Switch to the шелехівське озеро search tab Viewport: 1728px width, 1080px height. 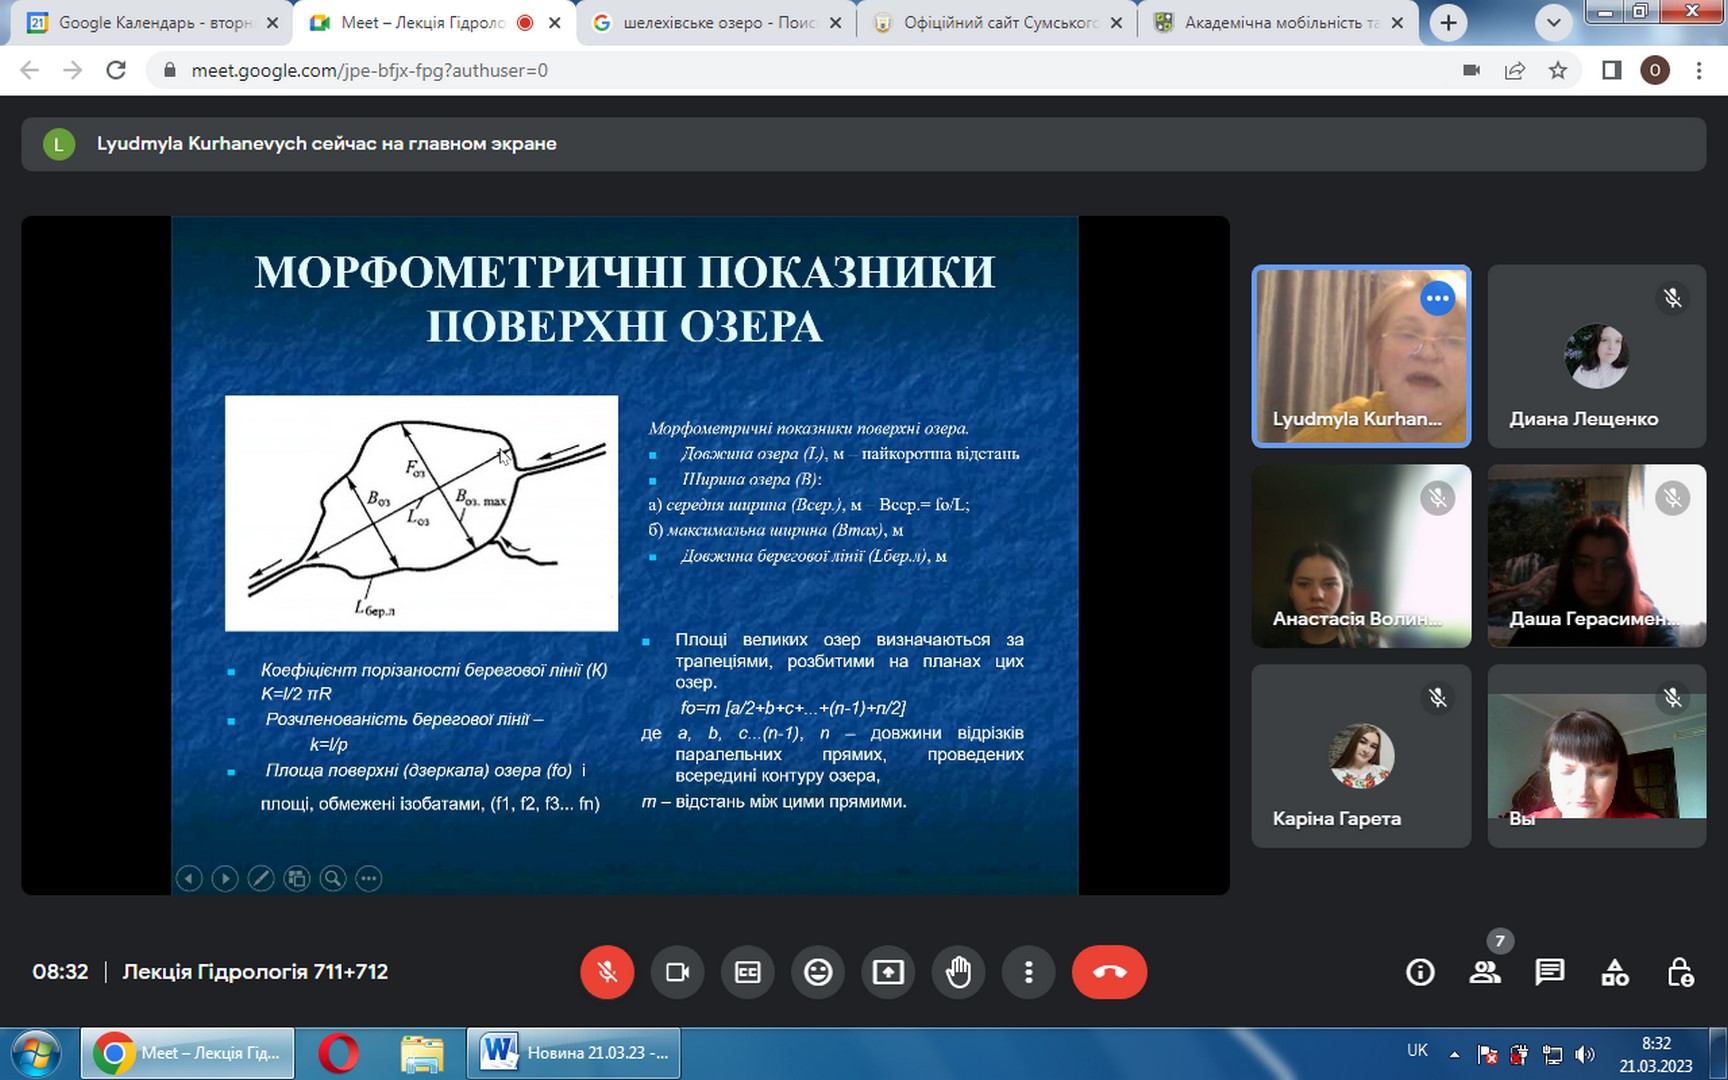716,22
